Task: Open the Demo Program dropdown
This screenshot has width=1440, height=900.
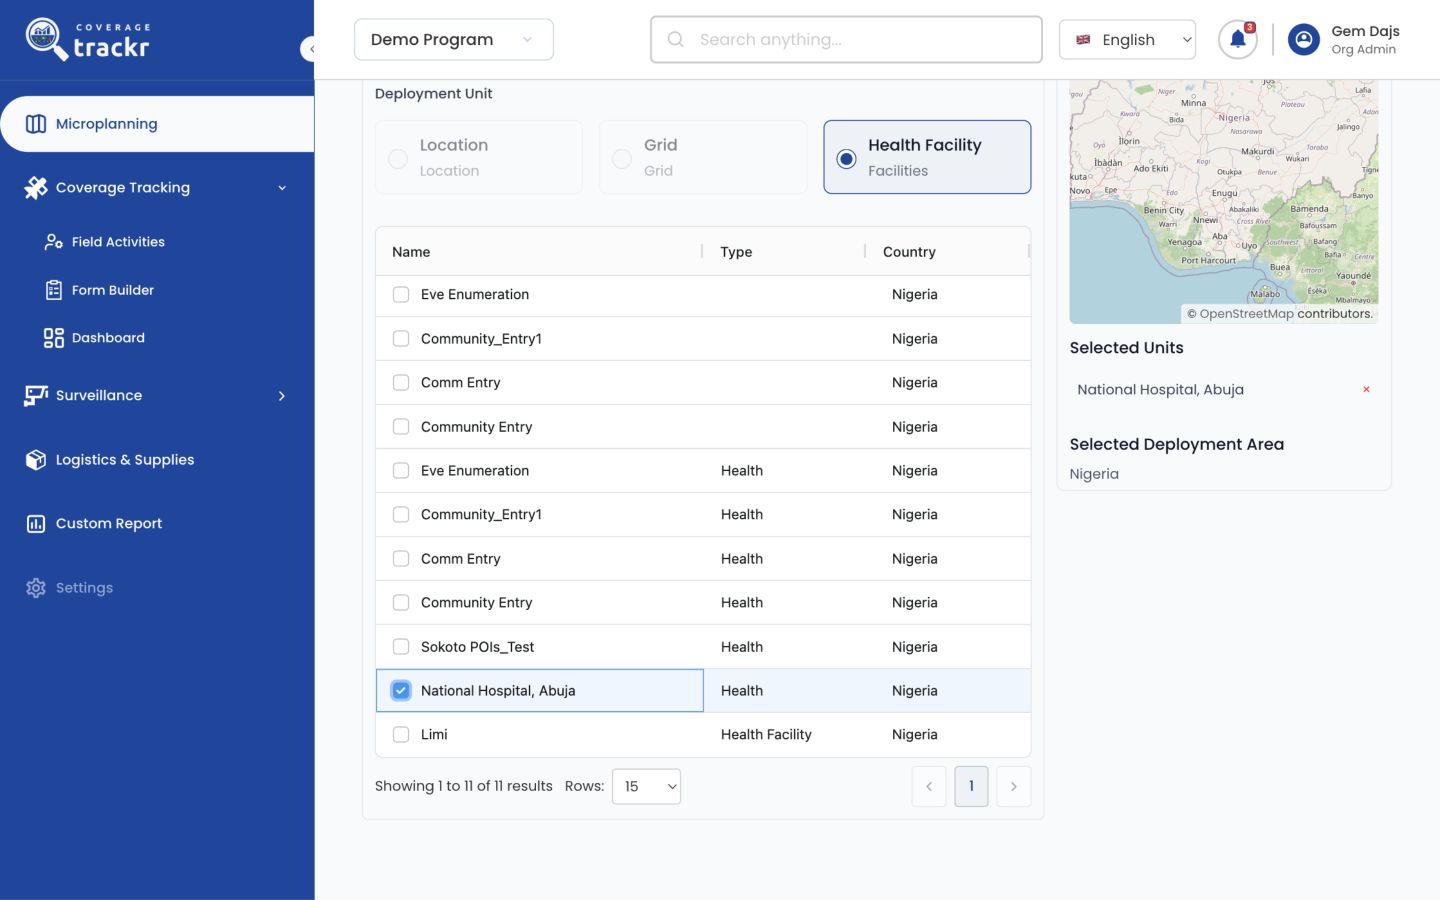Action: click(x=454, y=40)
